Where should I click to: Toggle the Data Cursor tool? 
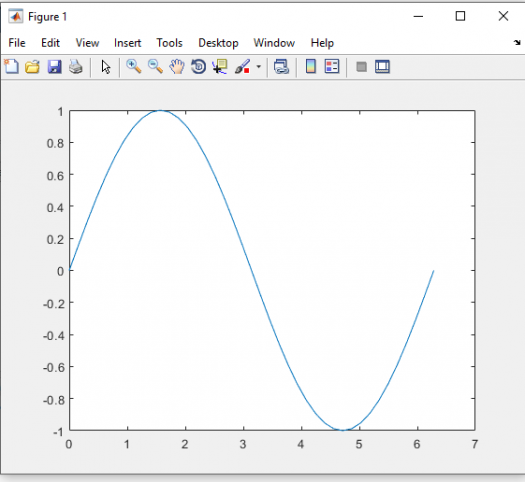click(220, 66)
